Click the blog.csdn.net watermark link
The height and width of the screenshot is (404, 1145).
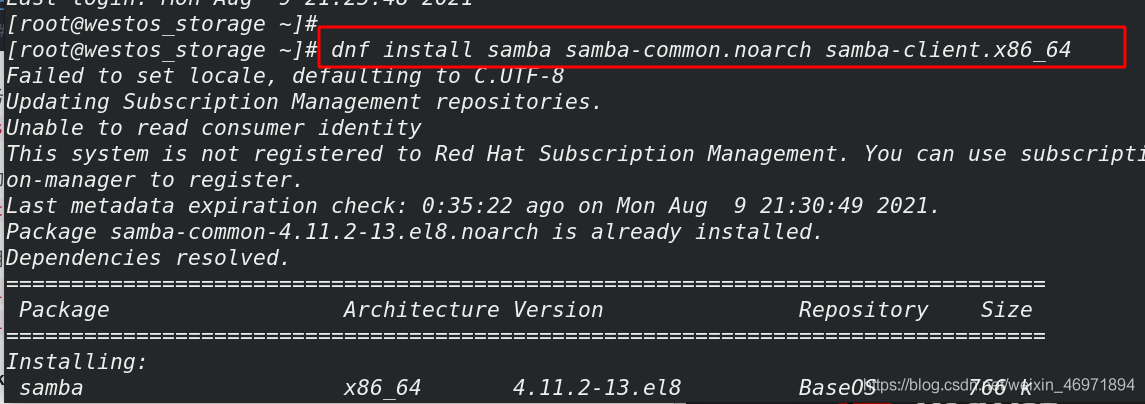tap(1000, 385)
